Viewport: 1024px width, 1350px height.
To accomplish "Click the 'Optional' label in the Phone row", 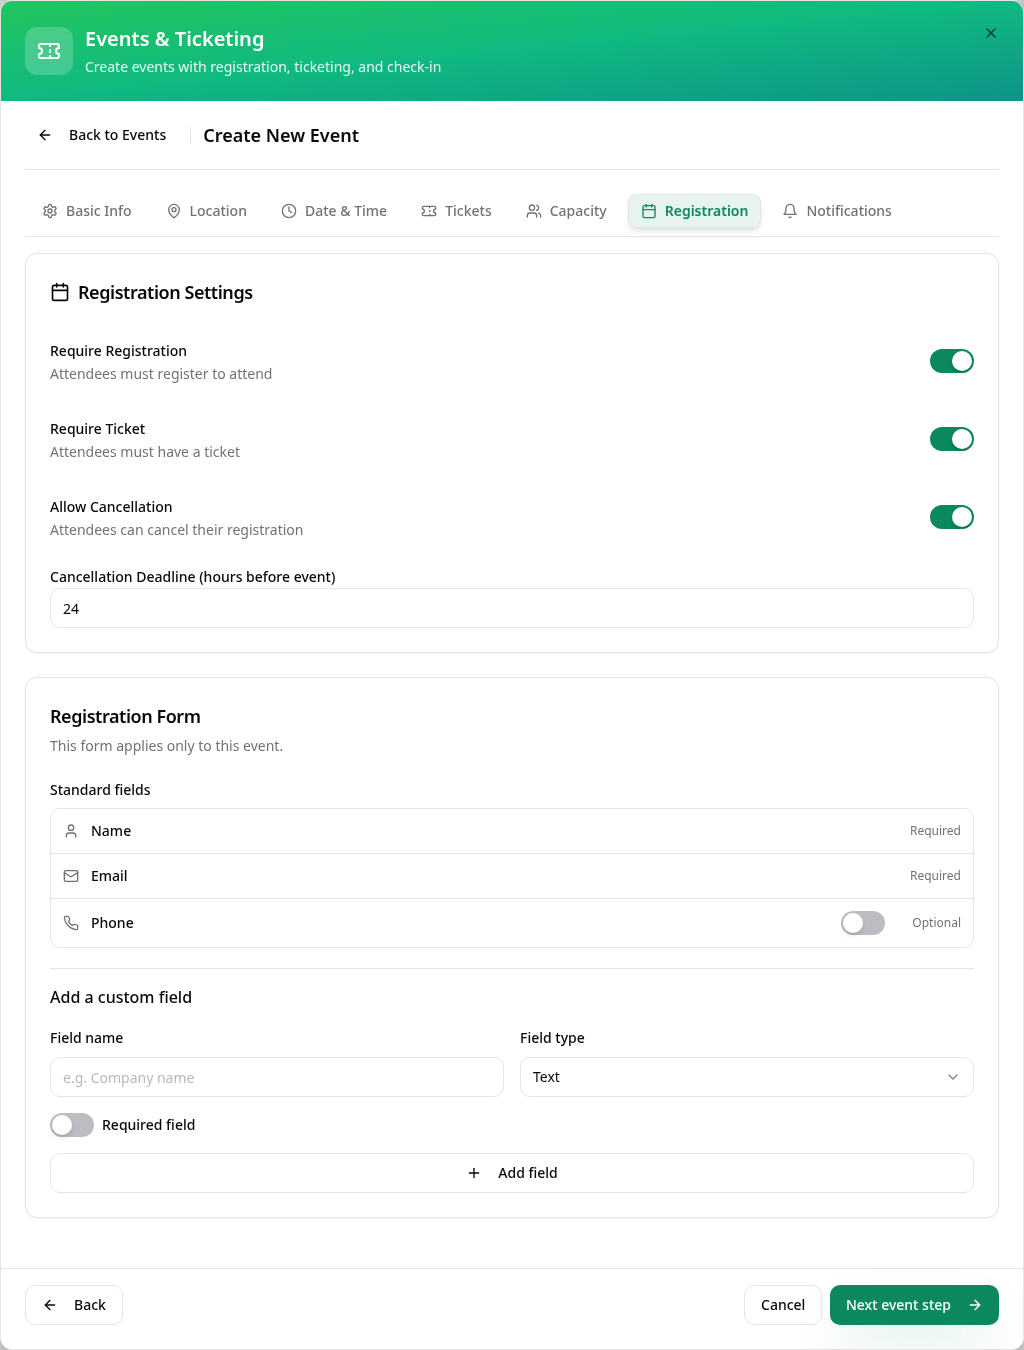I will click(936, 923).
